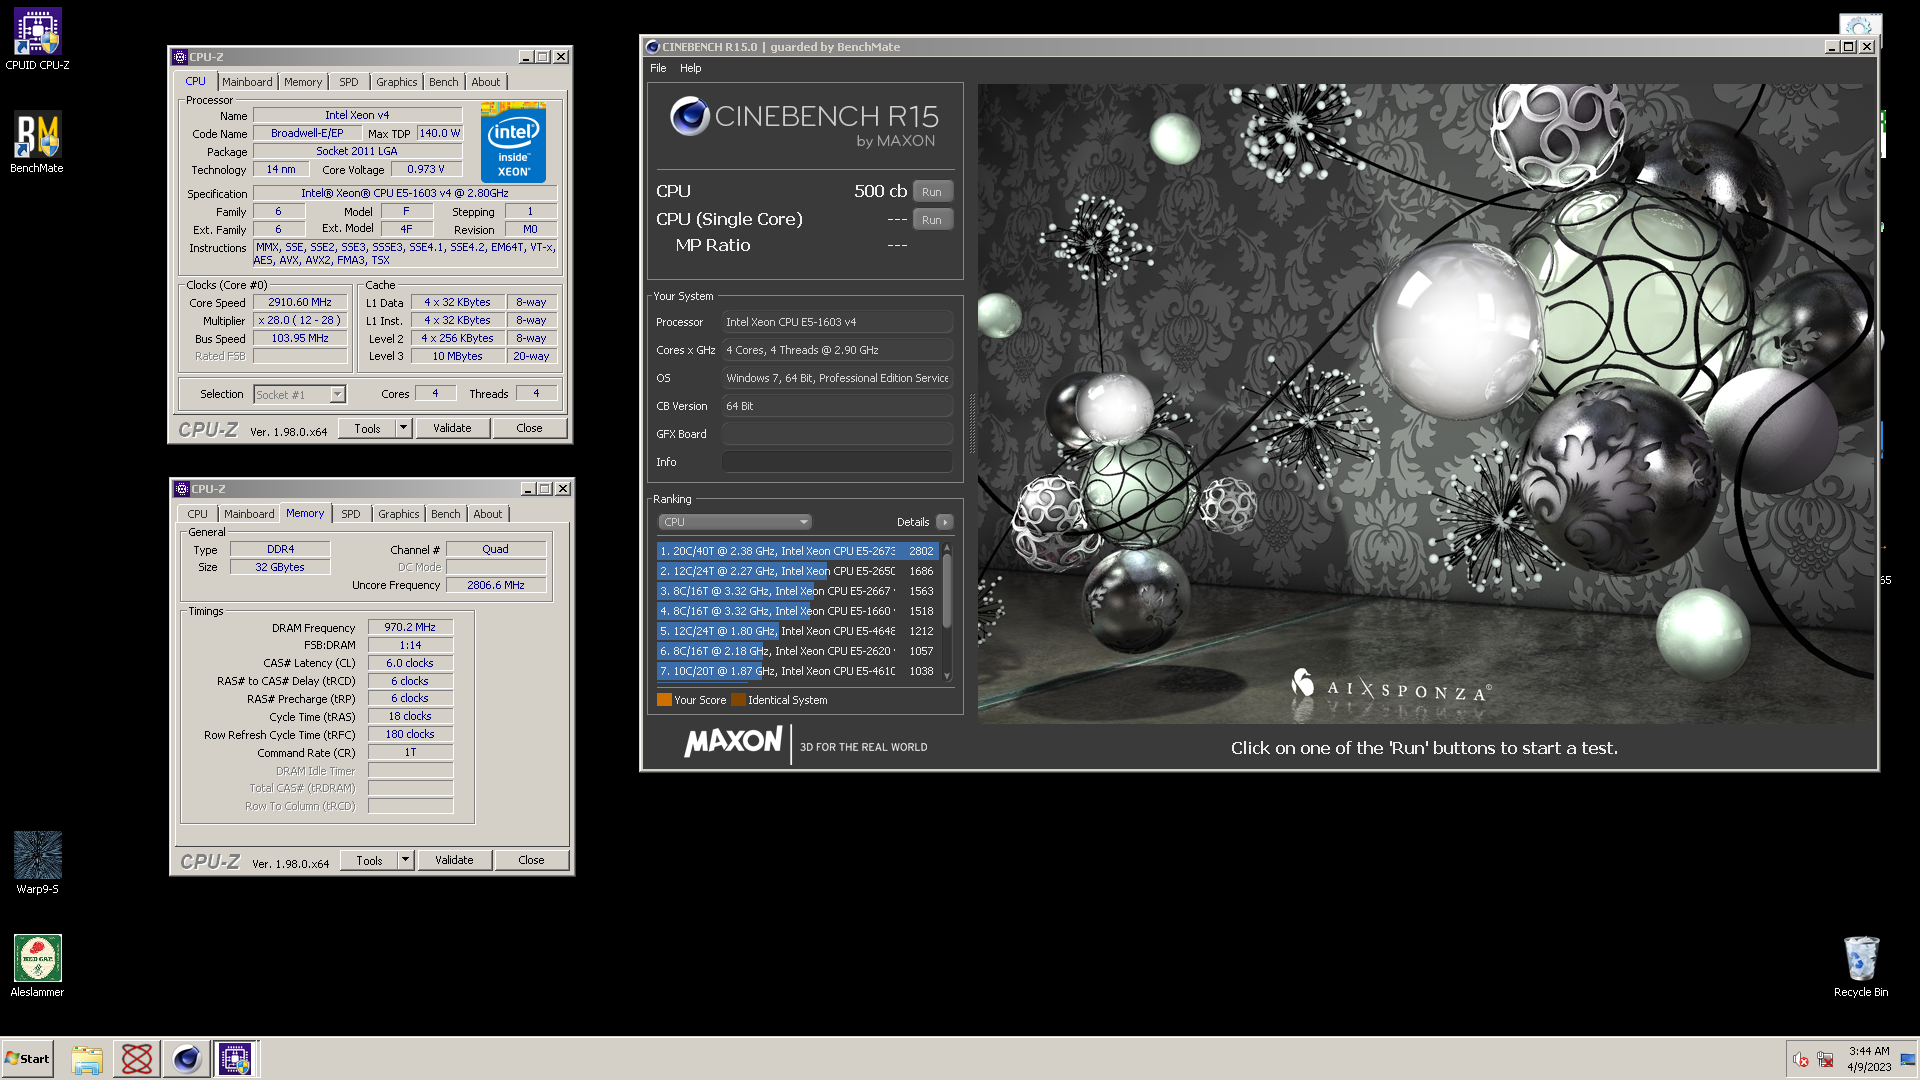
Task: Open Bench tab in bottom CPU-Z
Action: [446, 514]
